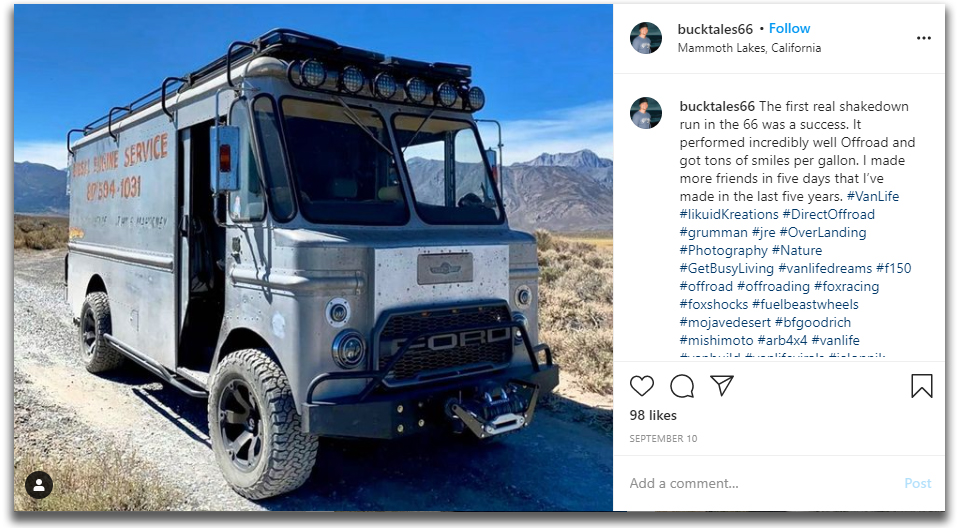Viewport: 960px width, 528px height.
Task: Open the #grumman hashtag
Action: (x=713, y=232)
